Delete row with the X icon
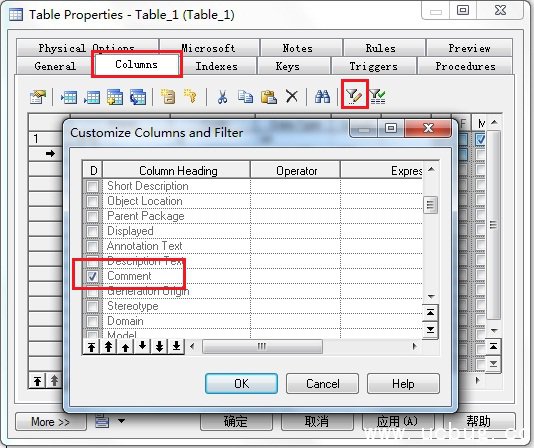The height and width of the screenshot is (448, 534). (x=292, y=97)
